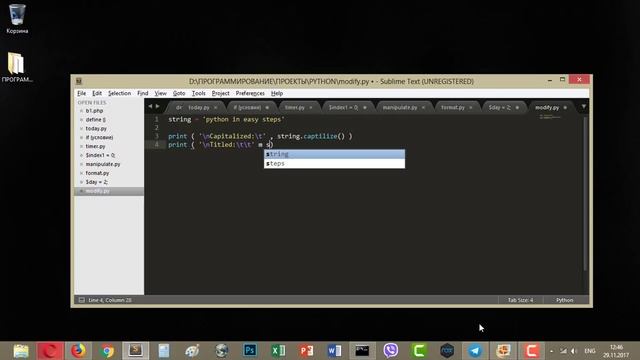The image size is (640, 360).
Task: Launch Chrome from the taskbar
Action: click(107, 351)
